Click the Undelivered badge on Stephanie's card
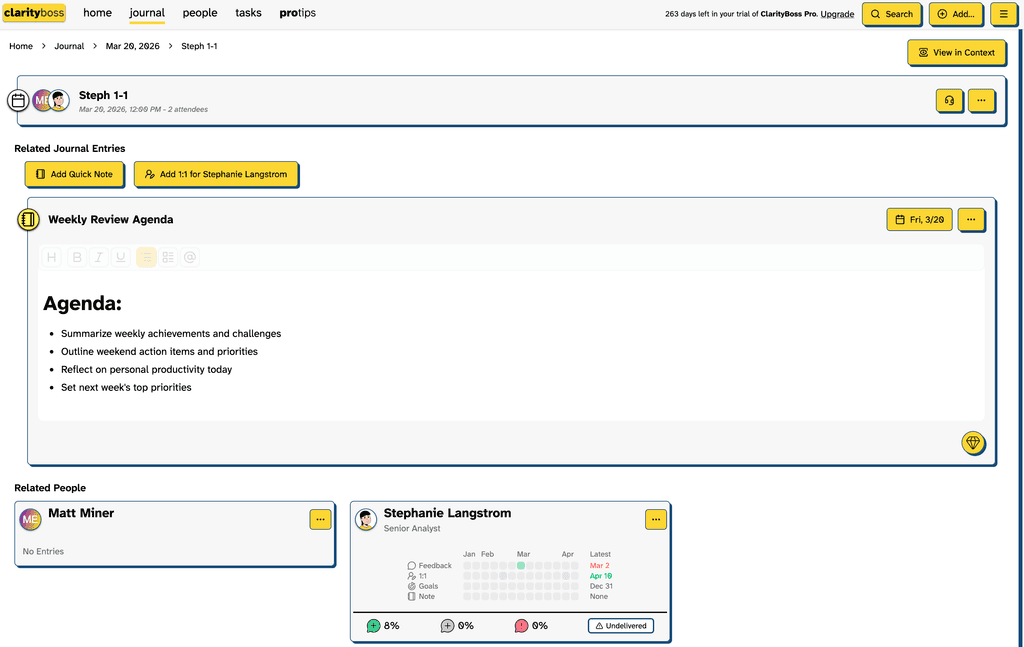The image size is (1024, 647). click(620, 626)
